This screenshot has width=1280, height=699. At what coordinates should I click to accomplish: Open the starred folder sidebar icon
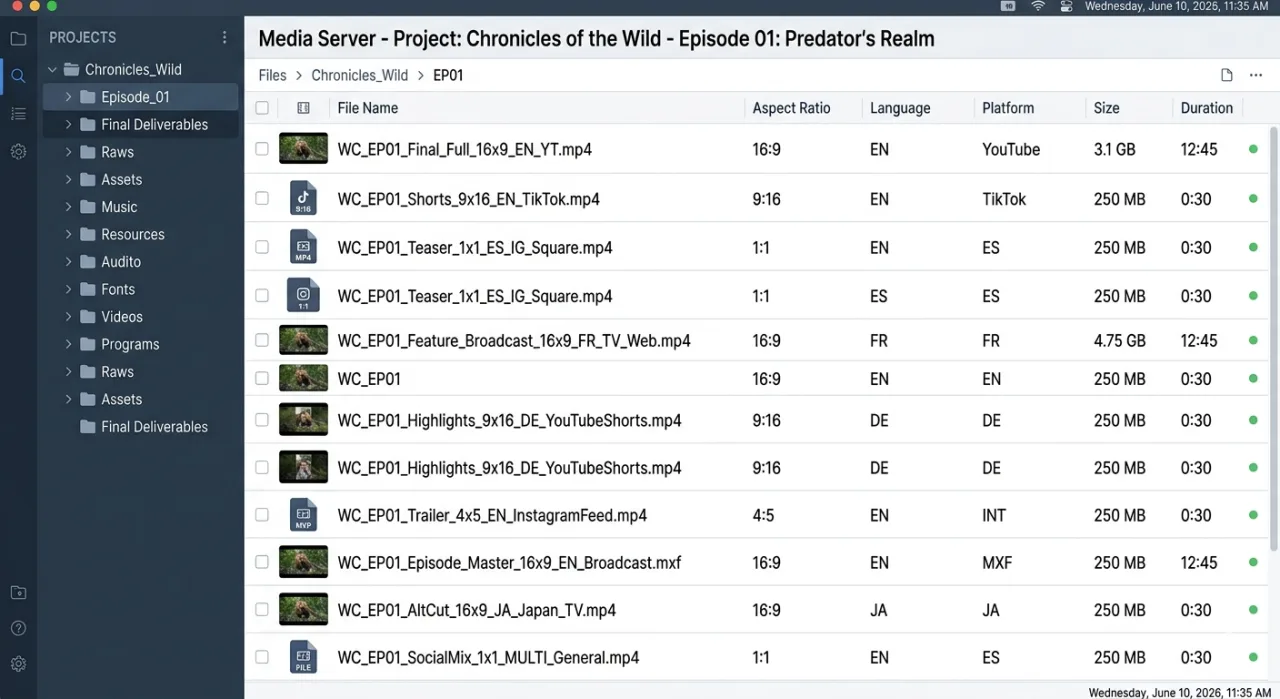[18, 592]
